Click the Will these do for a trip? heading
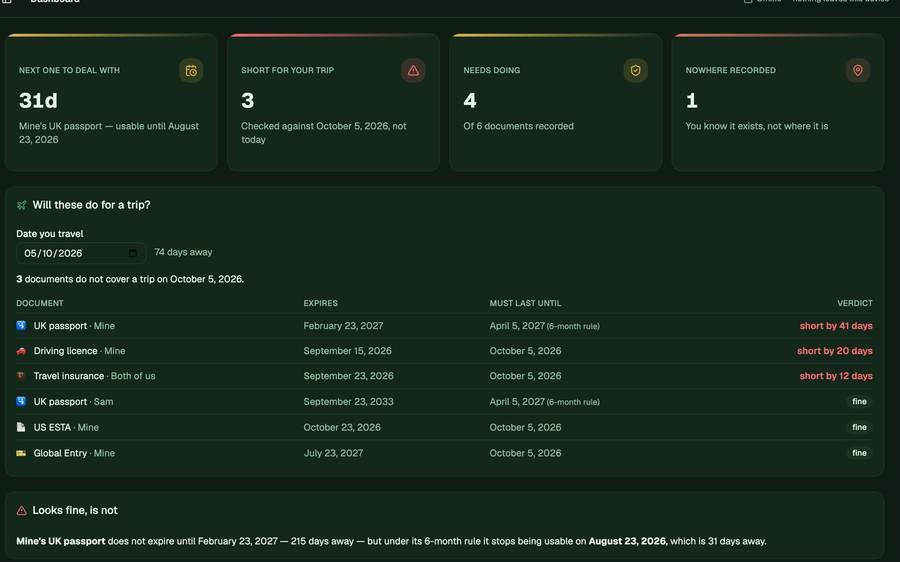Viewport: 900px width, 562px height. coord(91,205)
